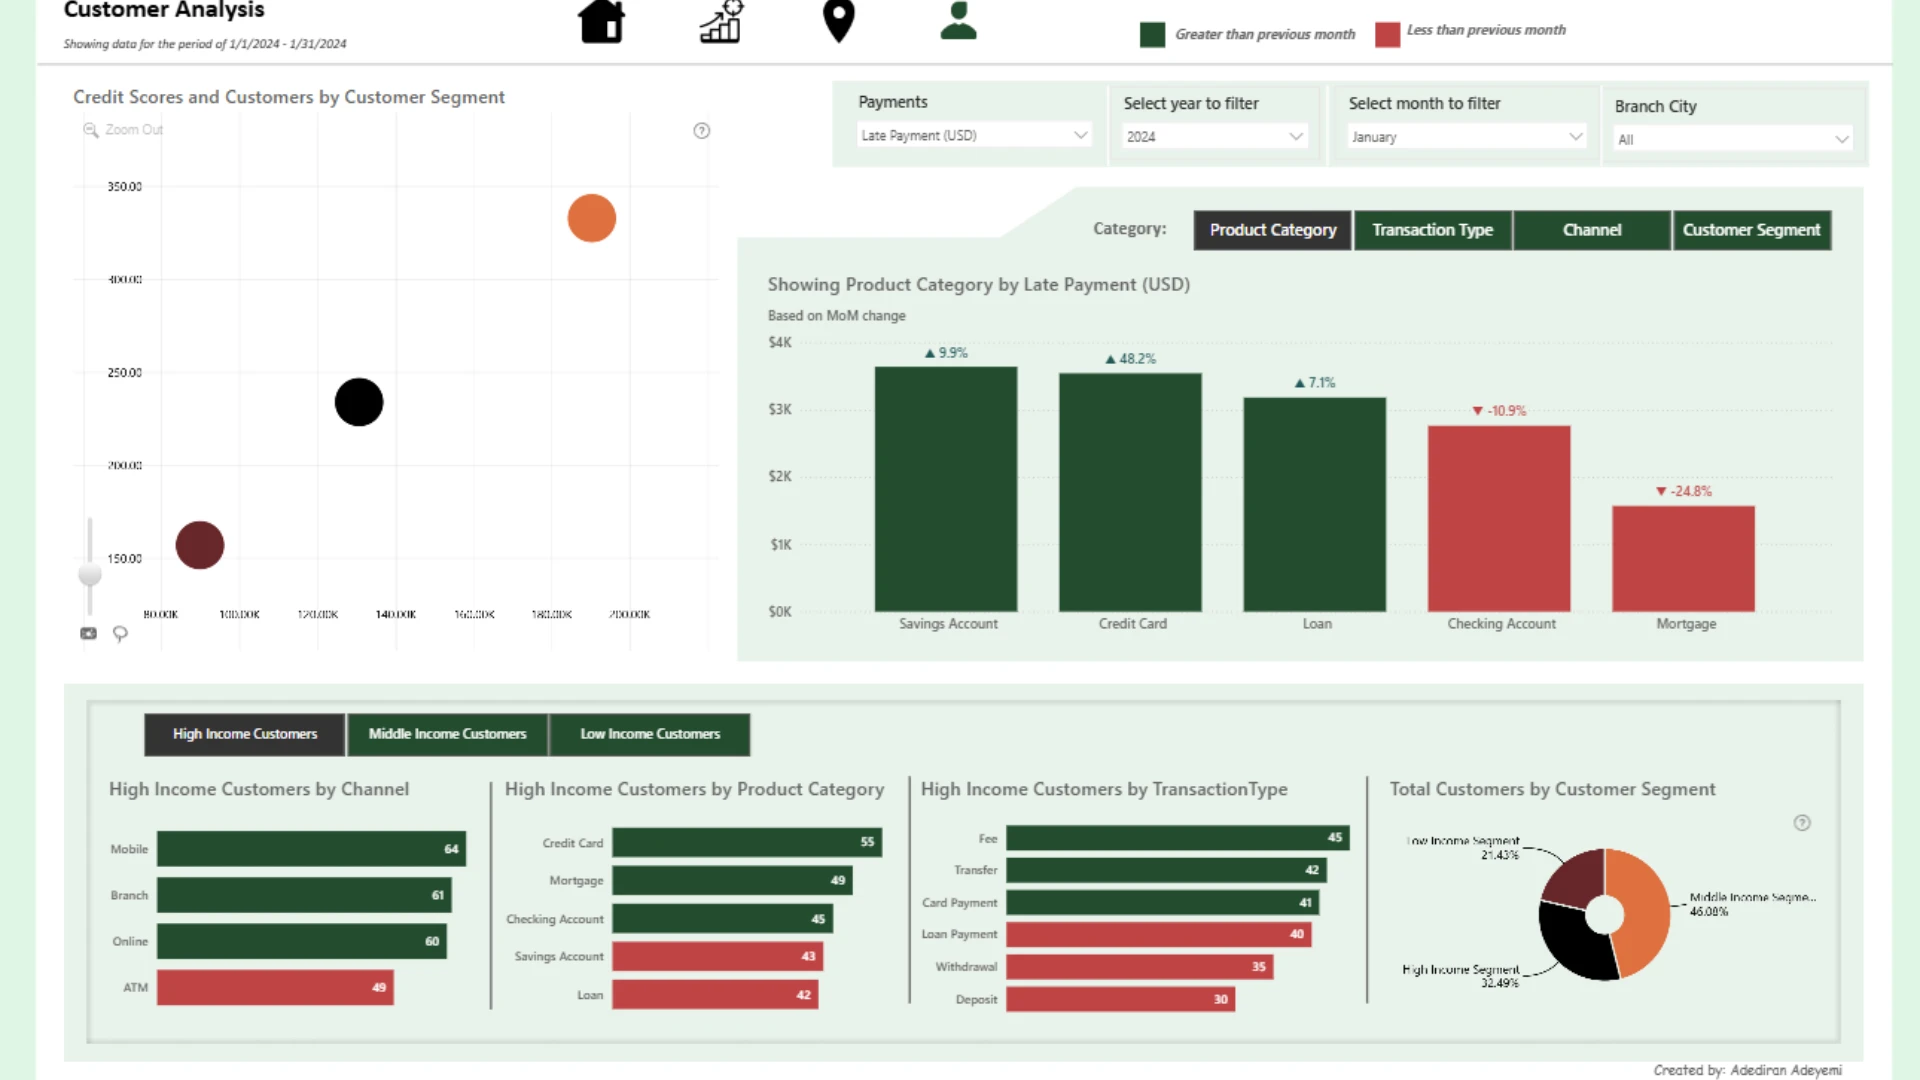The width and height of the screenshot is (1920, 1080).
Task: Click the Mortgage red bar
Action: (1683, 558)
